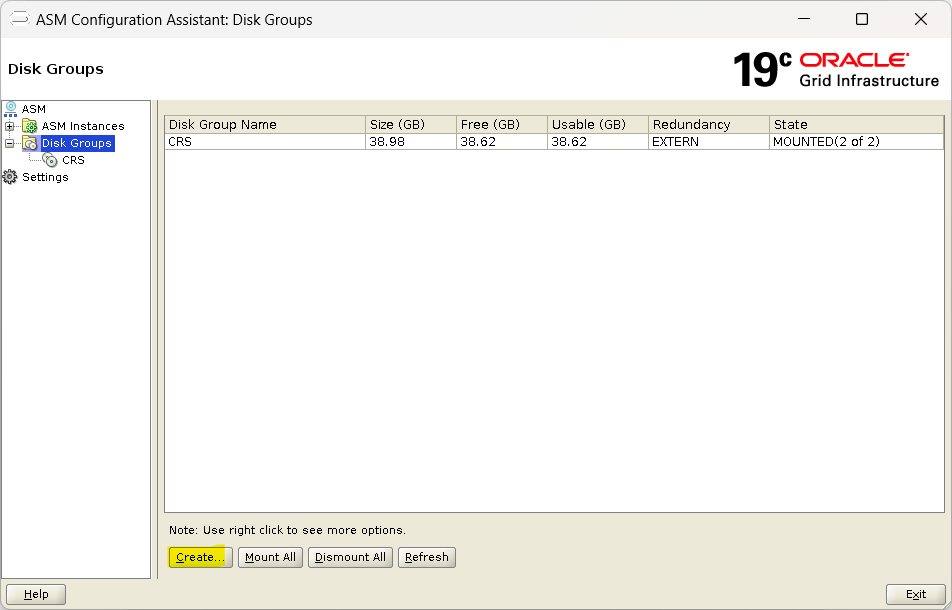Exit the ASM Configuration Assistant
952x610 pixels.
click(916, 594)
